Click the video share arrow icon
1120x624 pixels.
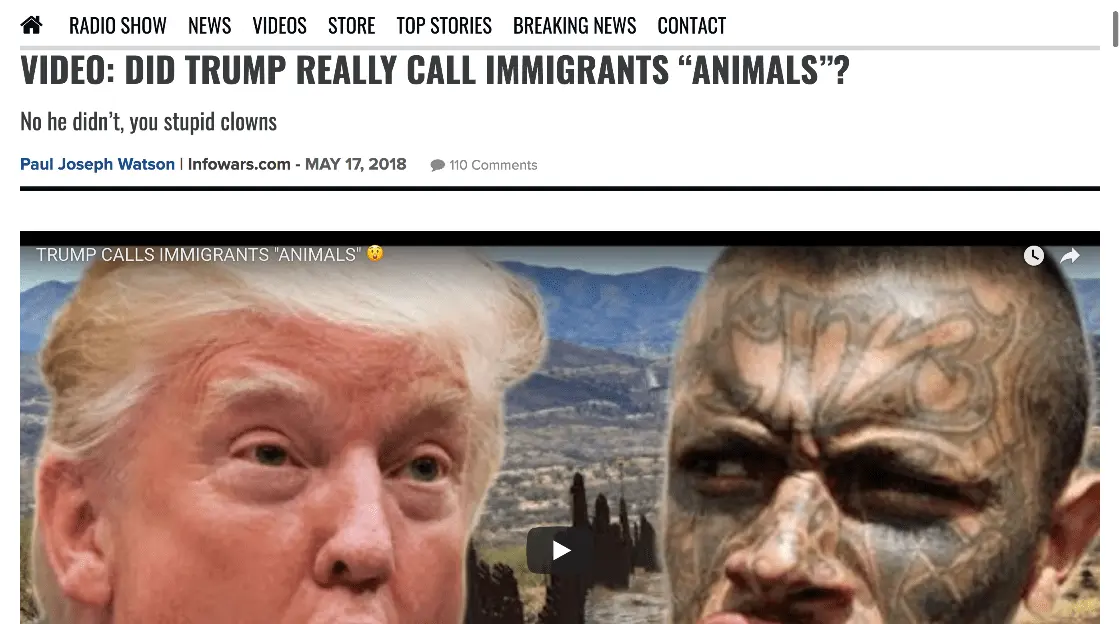point(1069,256)
